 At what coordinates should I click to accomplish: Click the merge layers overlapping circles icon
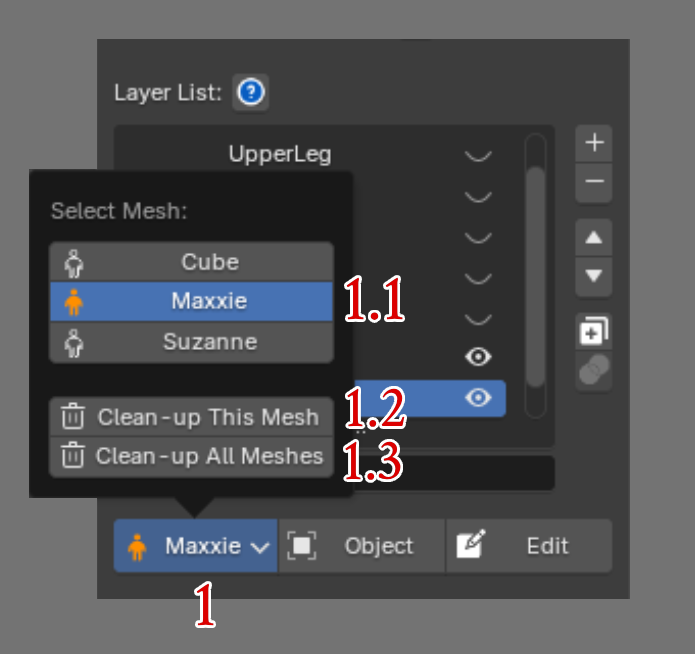coord(594,370)
